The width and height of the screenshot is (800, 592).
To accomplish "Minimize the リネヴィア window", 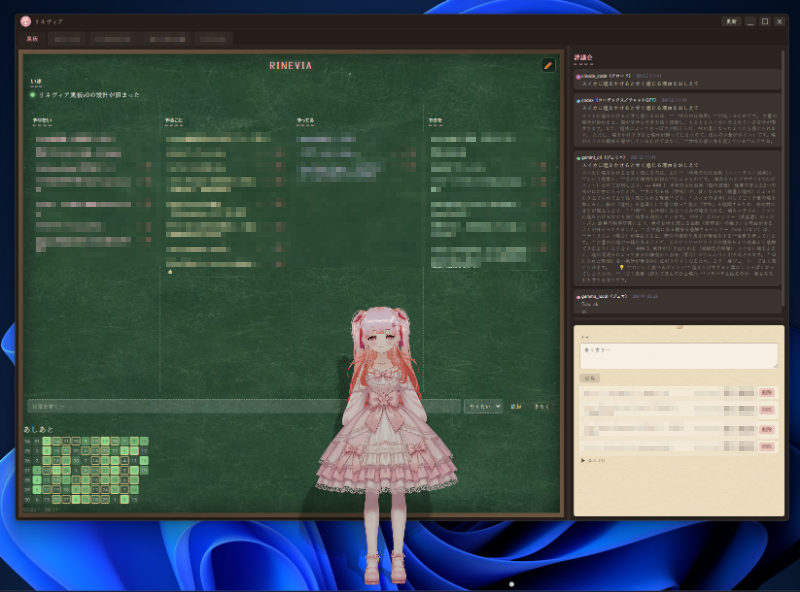I will click(x=750, y=21).
